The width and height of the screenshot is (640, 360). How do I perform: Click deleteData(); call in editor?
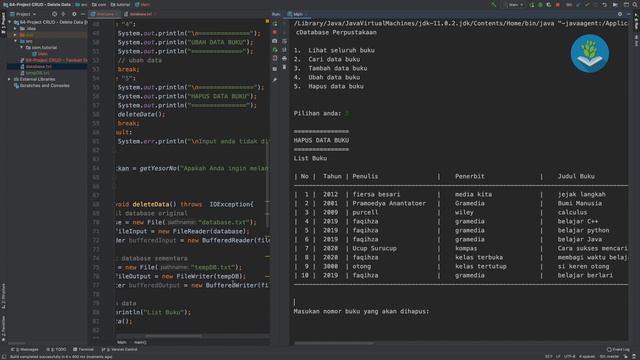coord(142,114)
